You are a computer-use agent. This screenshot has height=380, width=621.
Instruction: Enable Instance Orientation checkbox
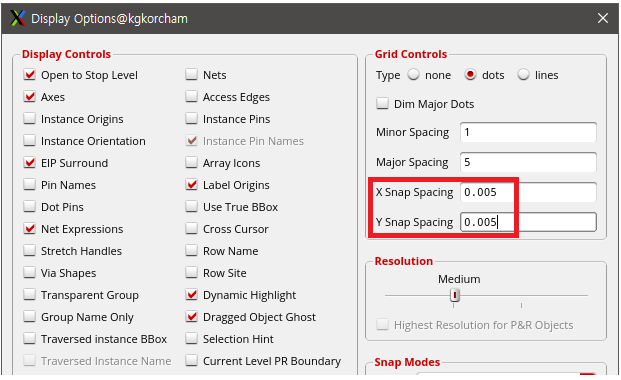(29, 141)
